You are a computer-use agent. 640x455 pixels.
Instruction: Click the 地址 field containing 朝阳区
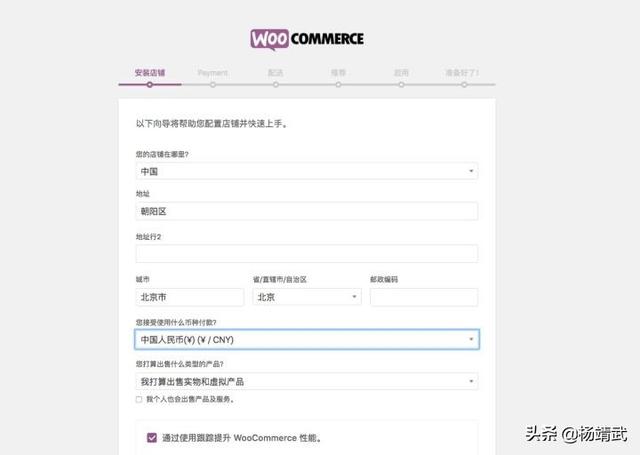click(307, 211)
